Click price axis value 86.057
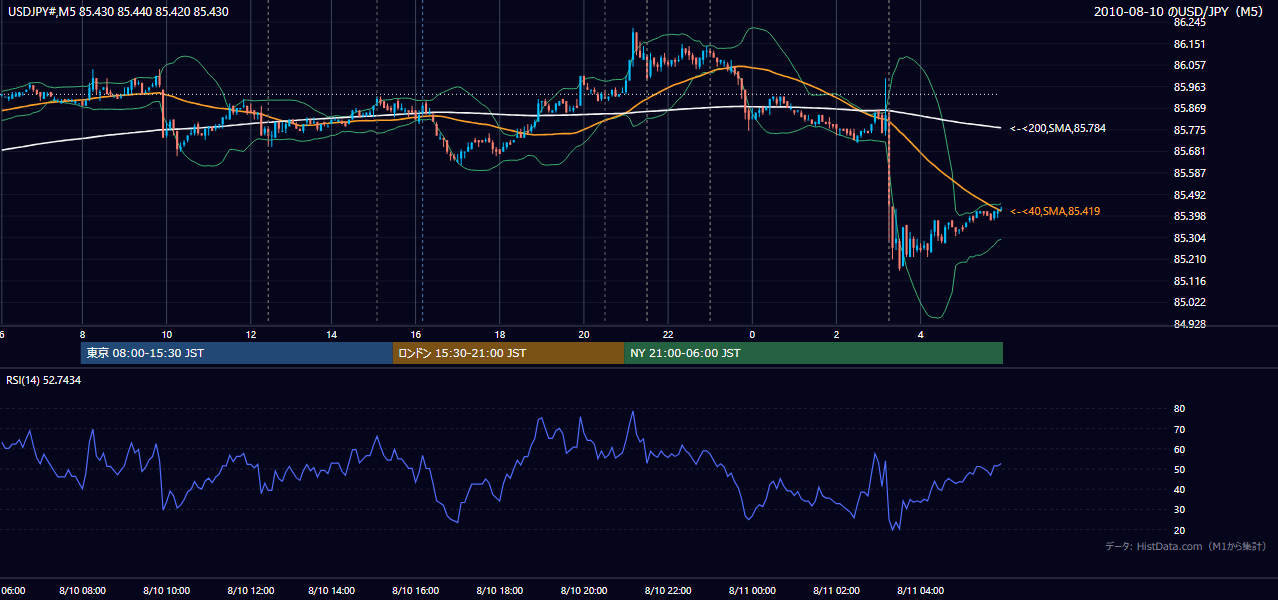 [1189, 65]
